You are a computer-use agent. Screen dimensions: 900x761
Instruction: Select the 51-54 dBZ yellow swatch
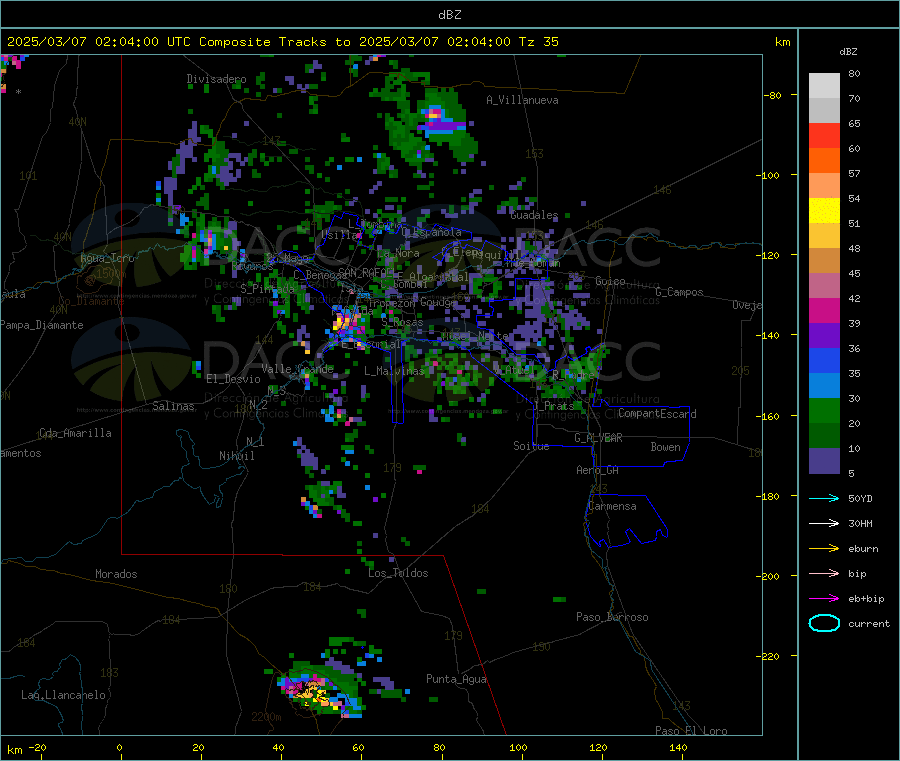coord(824,211)
